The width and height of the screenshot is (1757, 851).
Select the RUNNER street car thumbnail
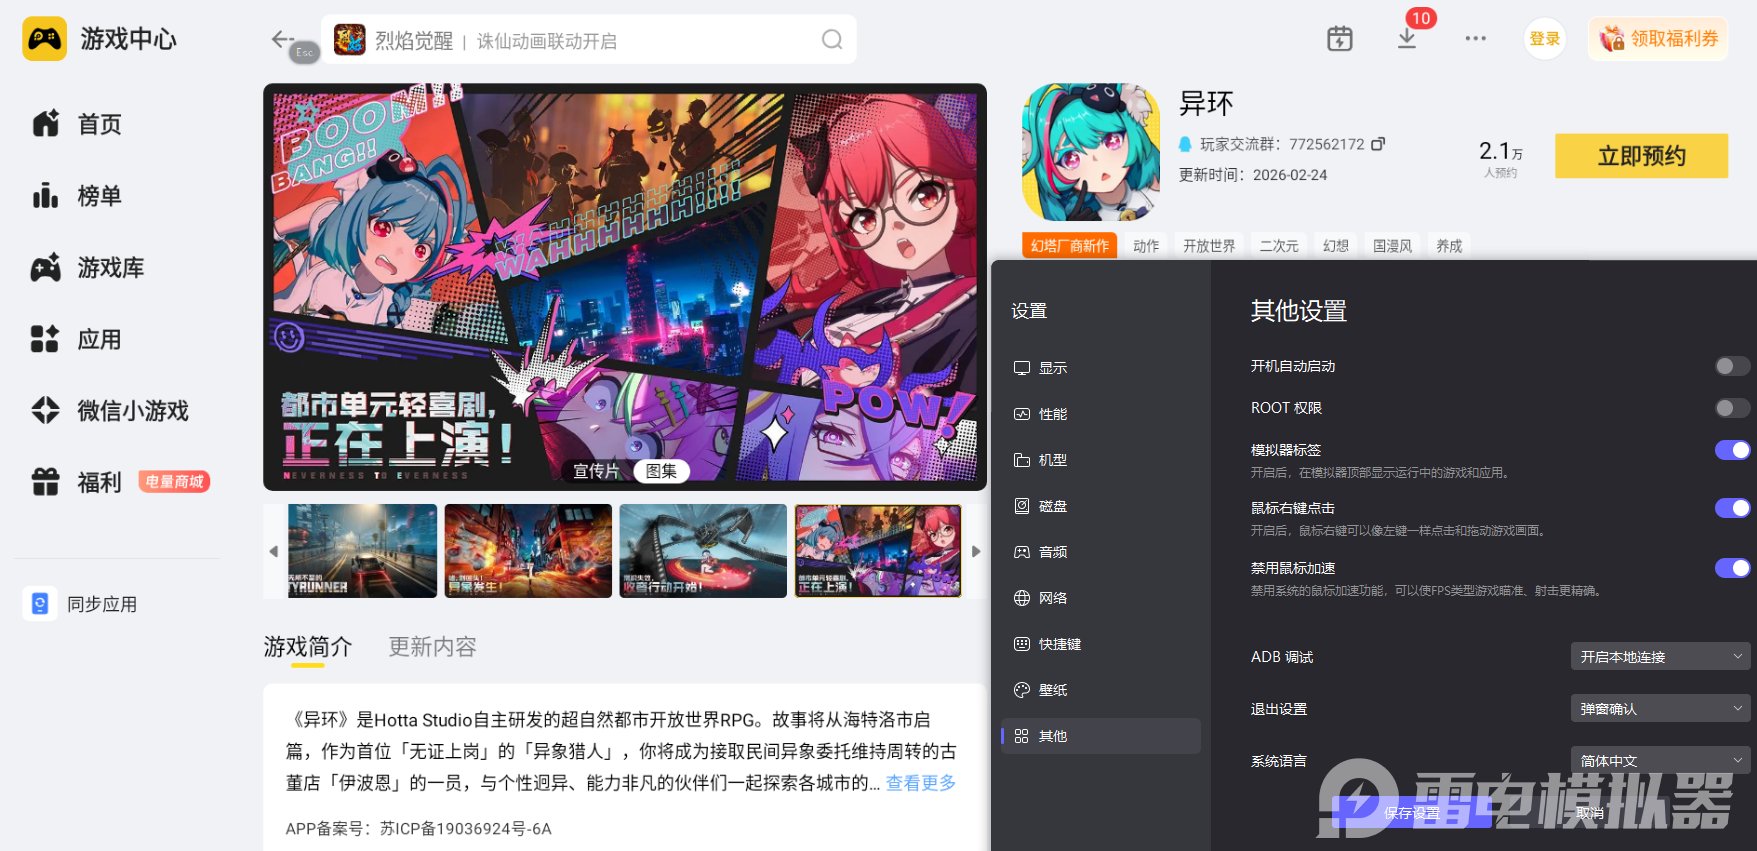click(x=362, y=551)
